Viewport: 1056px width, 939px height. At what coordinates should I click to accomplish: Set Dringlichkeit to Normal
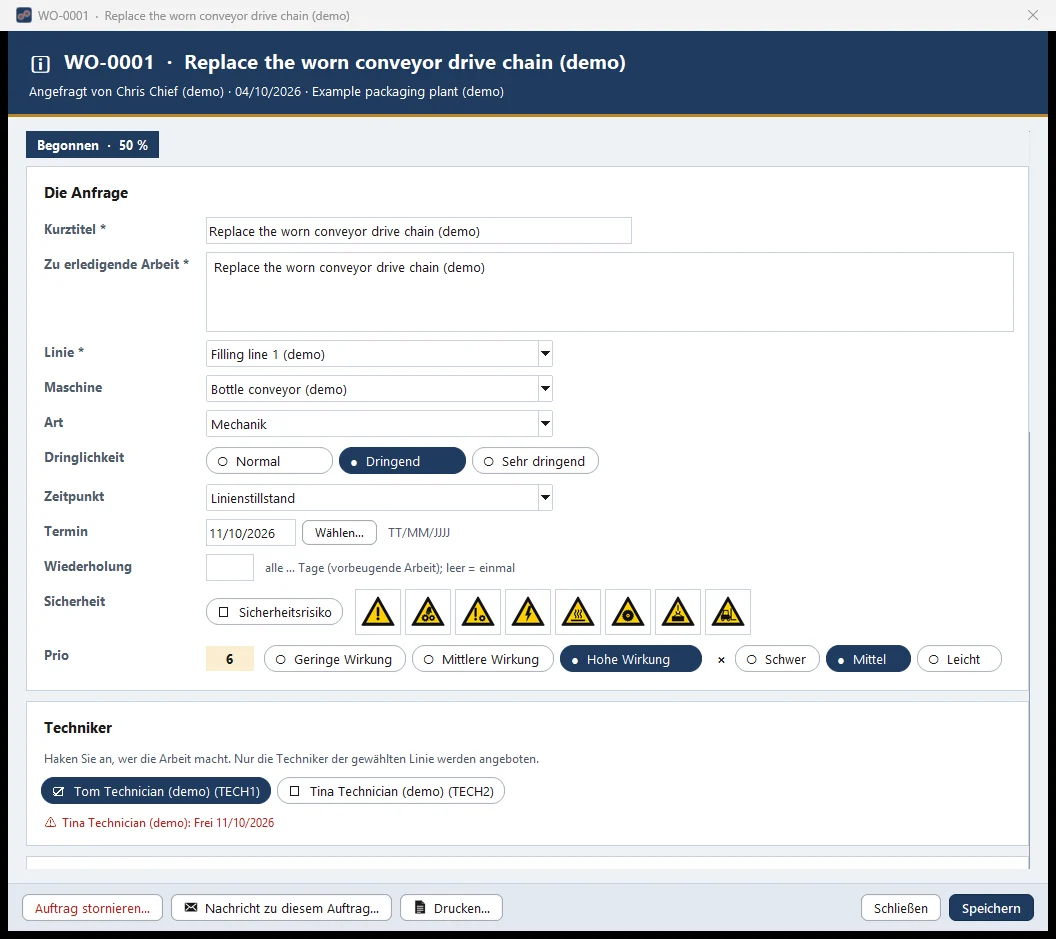[269, 461]
